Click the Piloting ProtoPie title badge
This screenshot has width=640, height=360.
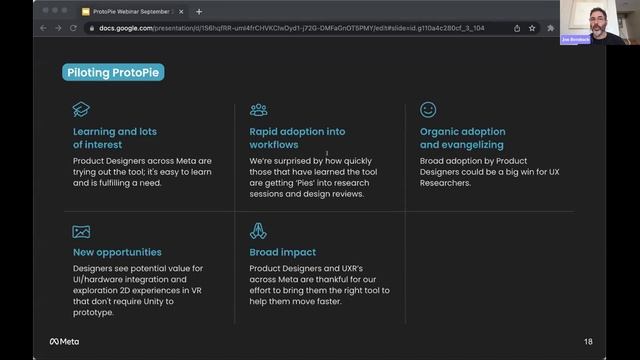[113, 72]
